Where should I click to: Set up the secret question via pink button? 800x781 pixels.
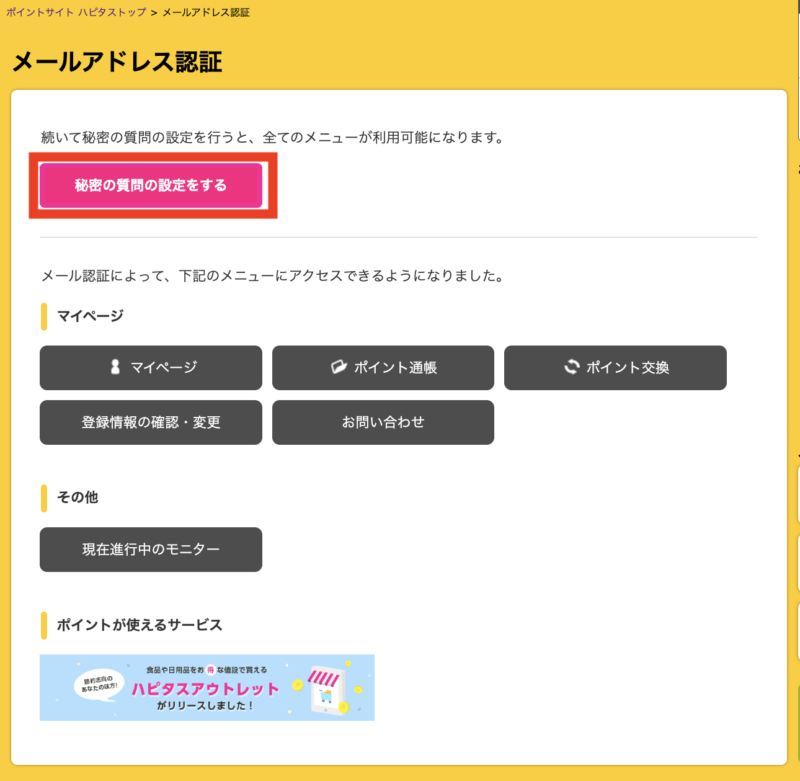(x=151, y=185)
